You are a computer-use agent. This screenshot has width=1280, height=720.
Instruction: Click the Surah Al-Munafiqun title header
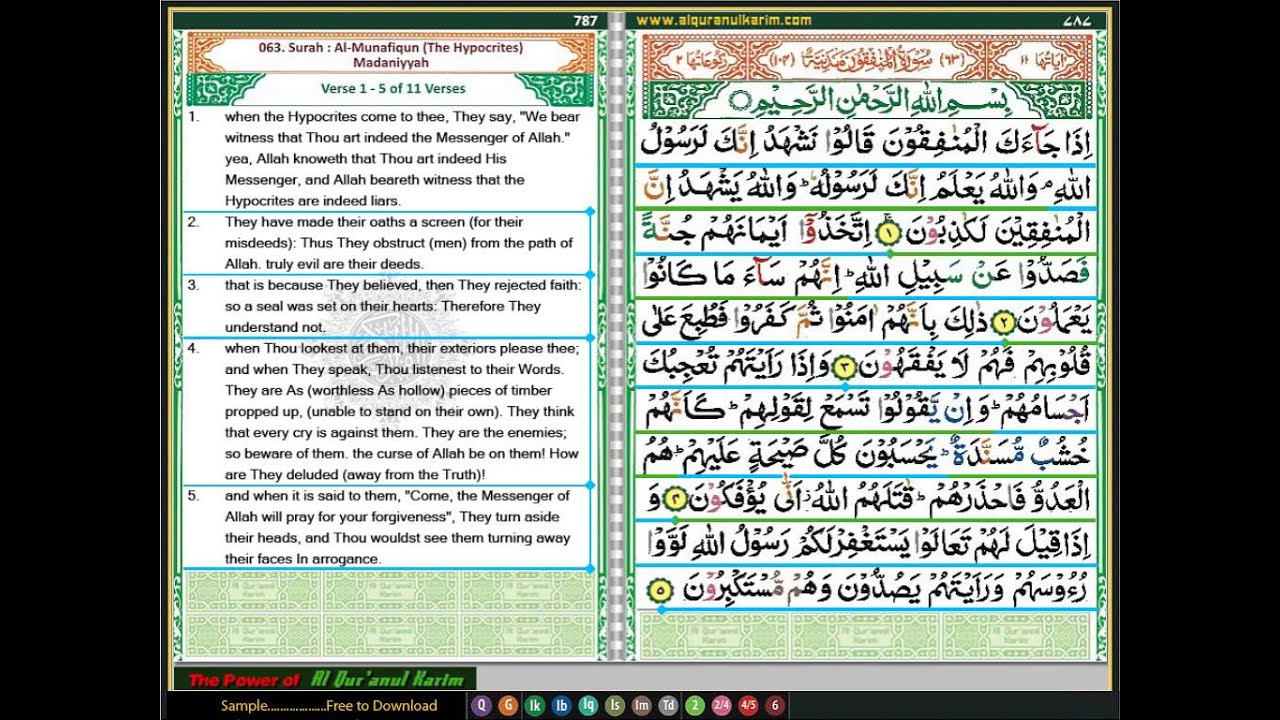click(x=390, y=54)
